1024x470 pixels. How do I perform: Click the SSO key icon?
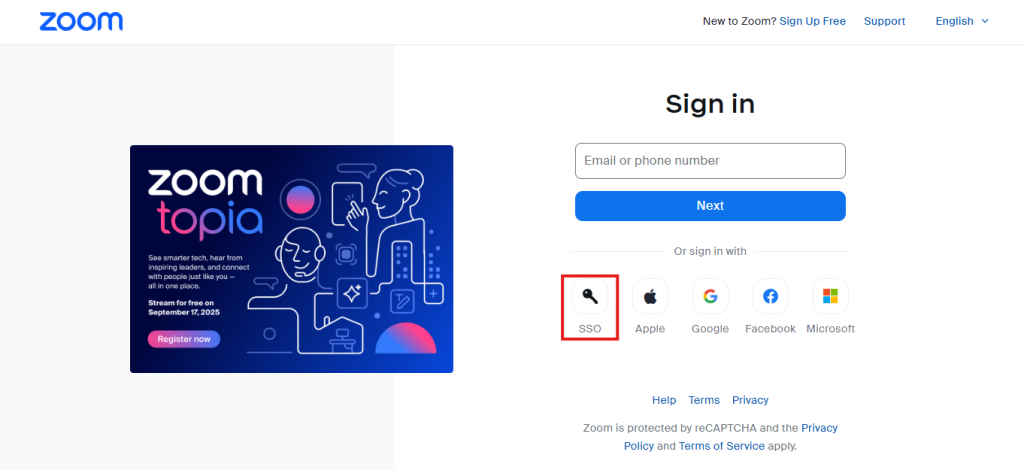pyautogui.click(x=589, y=296)
